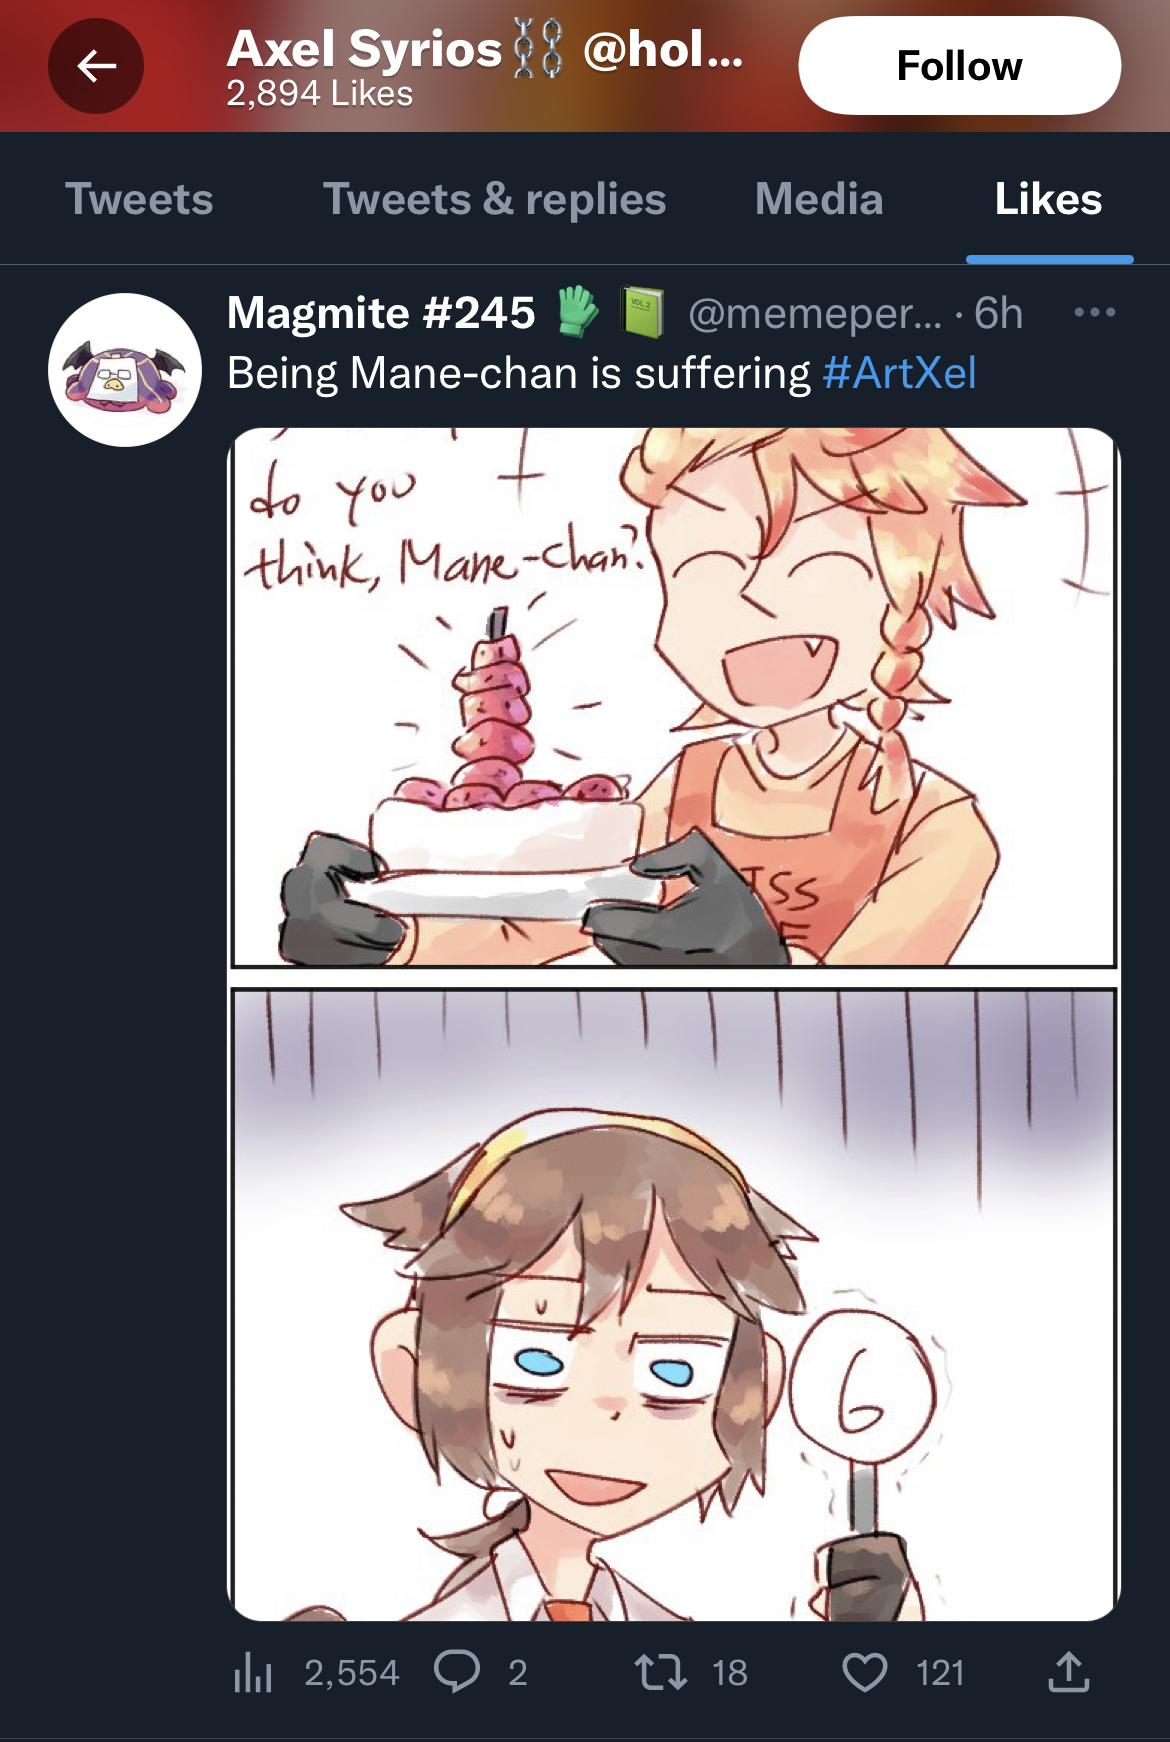Screen dimensions: 1170x1742
Task: Click the 6h tweet timestamp
Action: coord(998,313)
